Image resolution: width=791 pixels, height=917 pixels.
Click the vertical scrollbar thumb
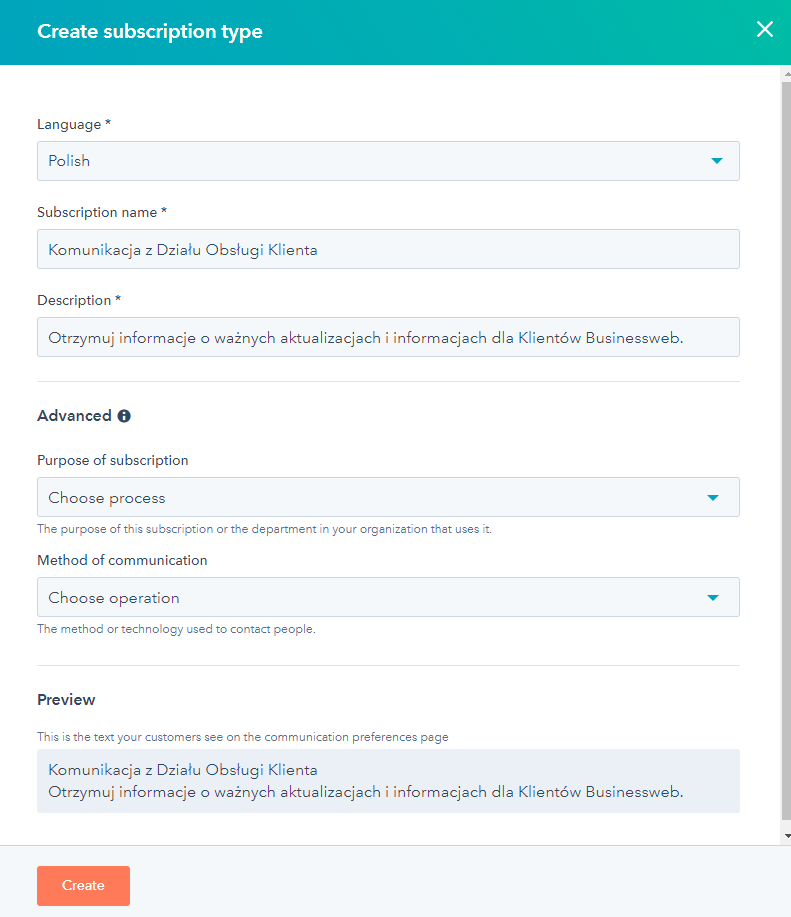[x=786, y=450]
